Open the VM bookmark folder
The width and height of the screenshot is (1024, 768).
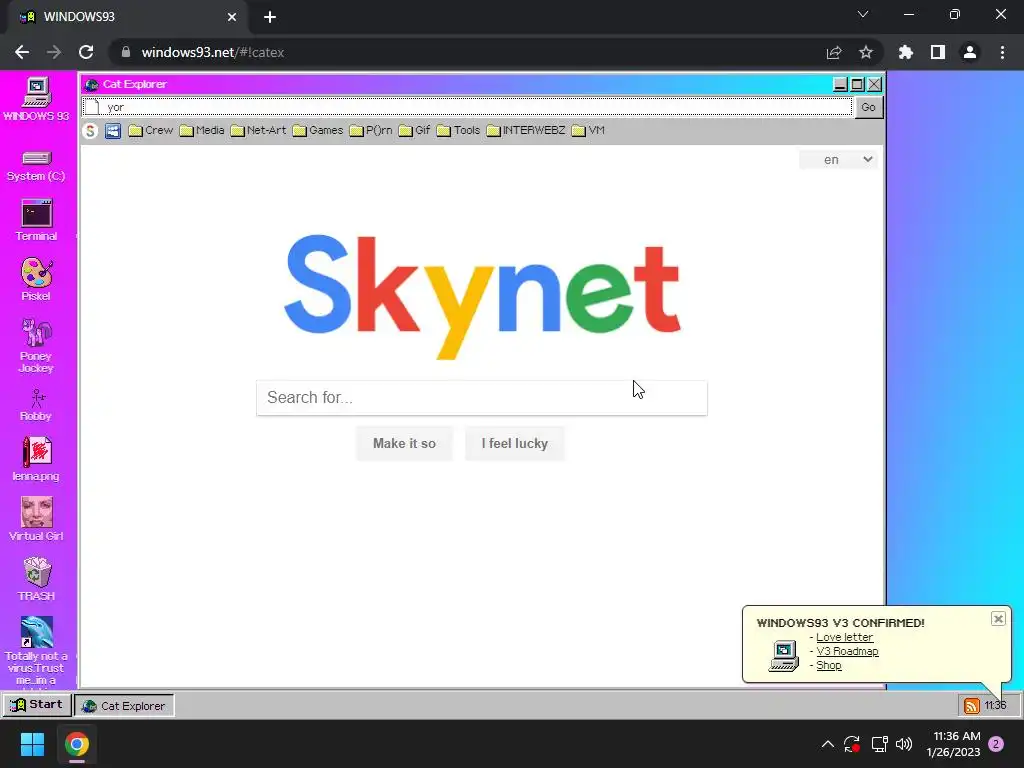click(588, 131)
